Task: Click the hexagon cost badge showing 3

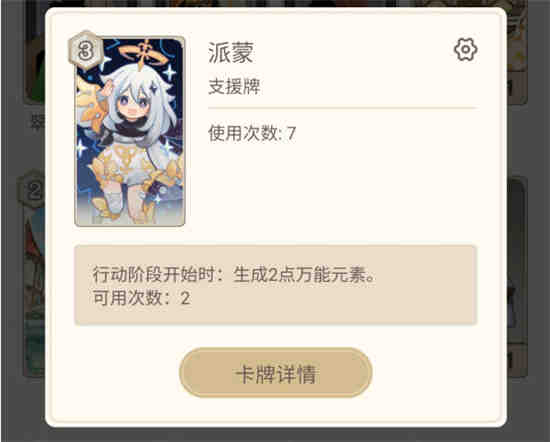Action: tap(86, 51)
